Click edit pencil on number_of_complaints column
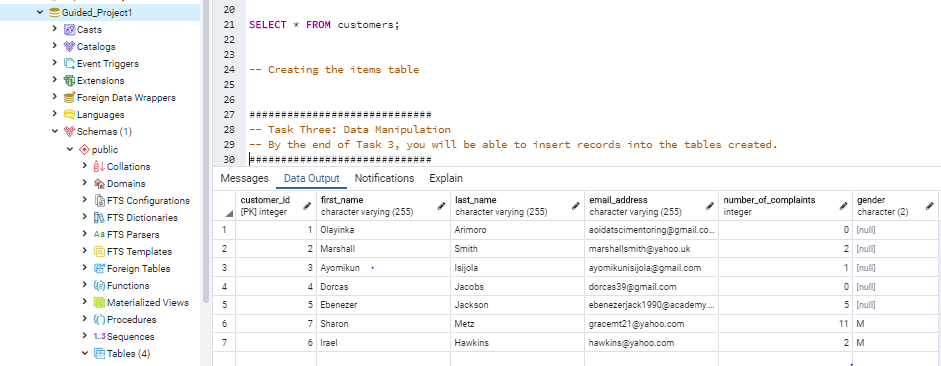This screenshot has width=941, height=366. click(x=844, y=206)
